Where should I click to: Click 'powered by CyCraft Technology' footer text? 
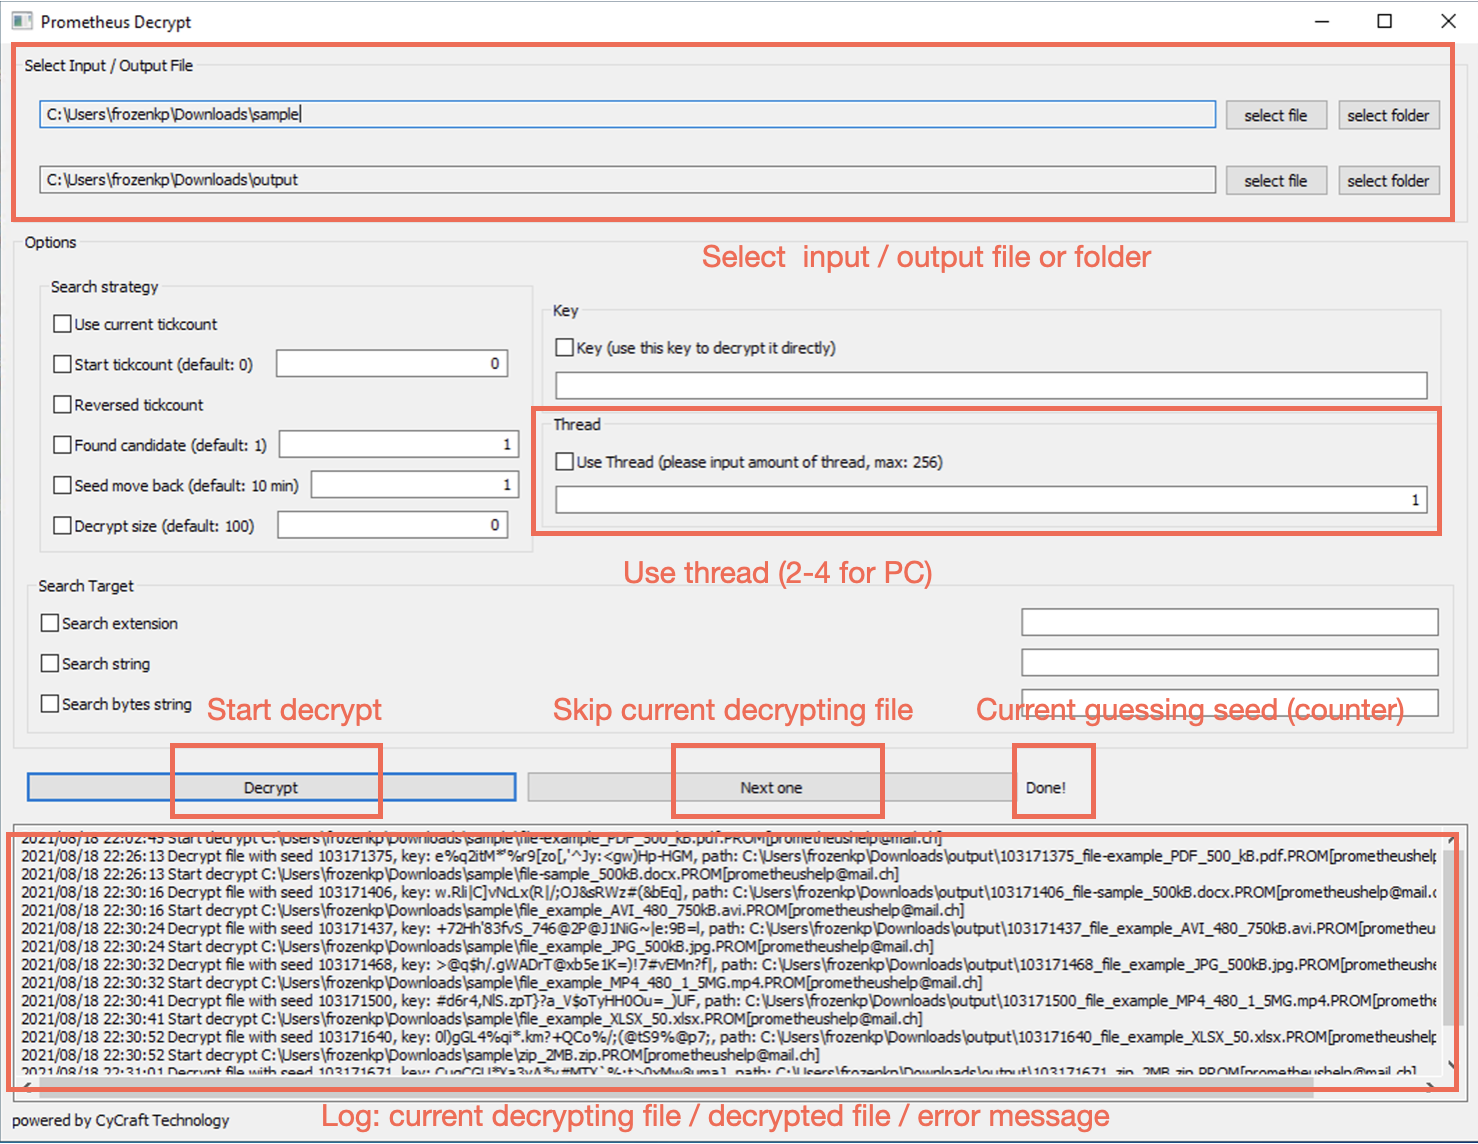121,1120
